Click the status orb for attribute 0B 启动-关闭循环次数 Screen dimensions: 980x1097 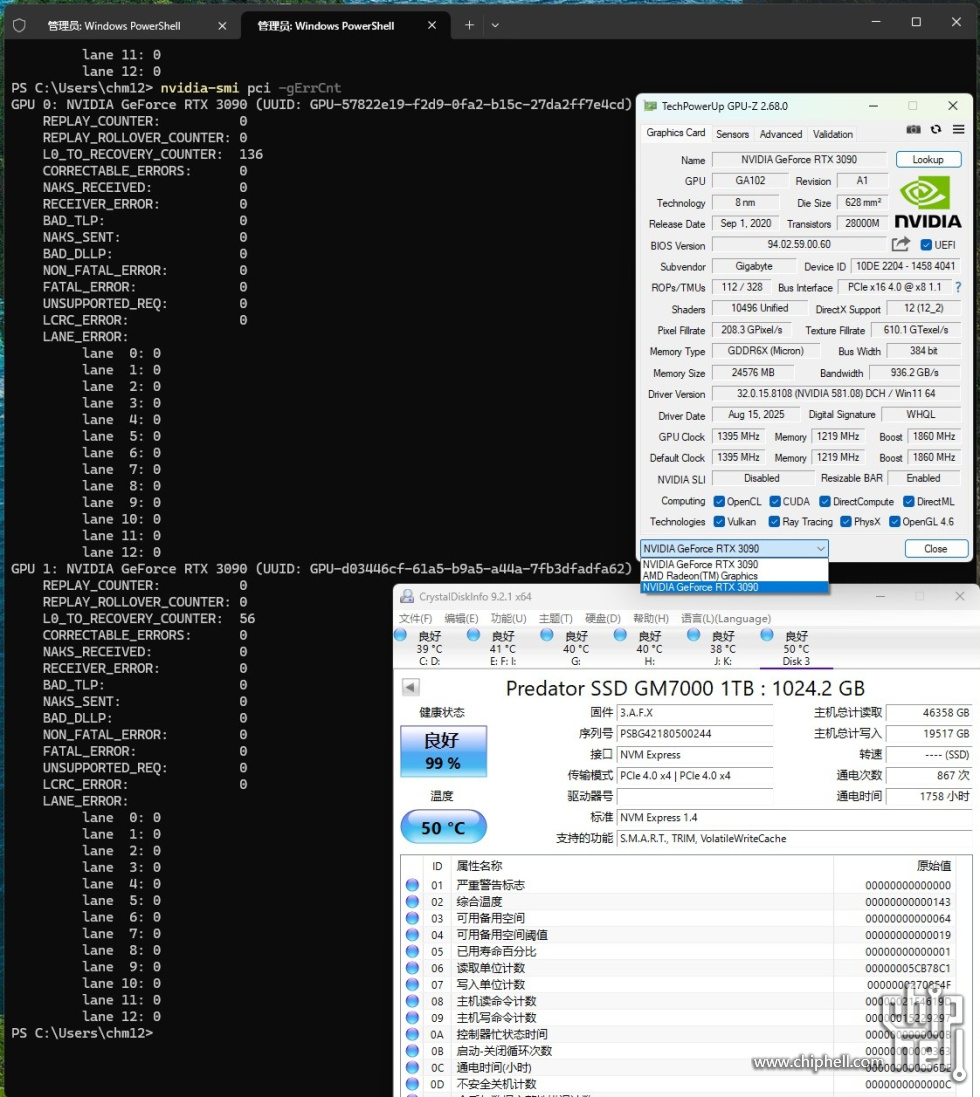pyautogui.click(x=412, y=1051)
